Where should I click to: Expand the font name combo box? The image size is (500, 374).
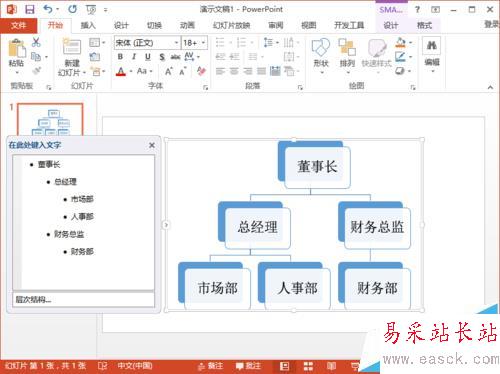pyautogui.click(x=176, y=43)
